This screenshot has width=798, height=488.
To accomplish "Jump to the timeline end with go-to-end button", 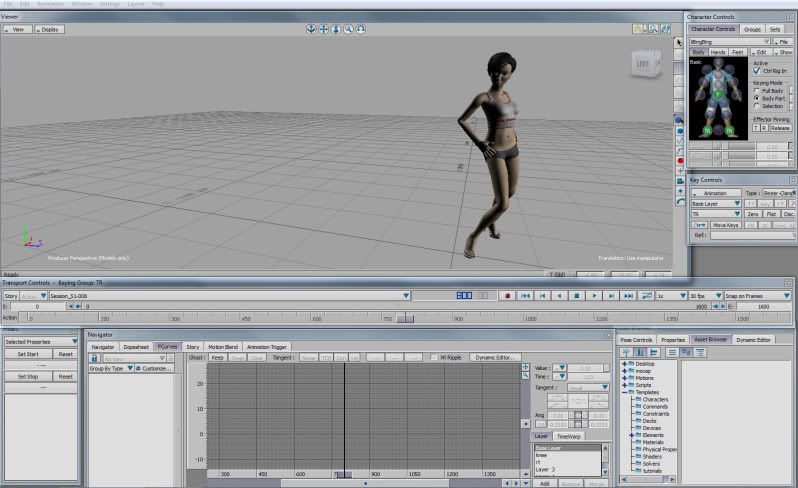I will tap(629, 296).
